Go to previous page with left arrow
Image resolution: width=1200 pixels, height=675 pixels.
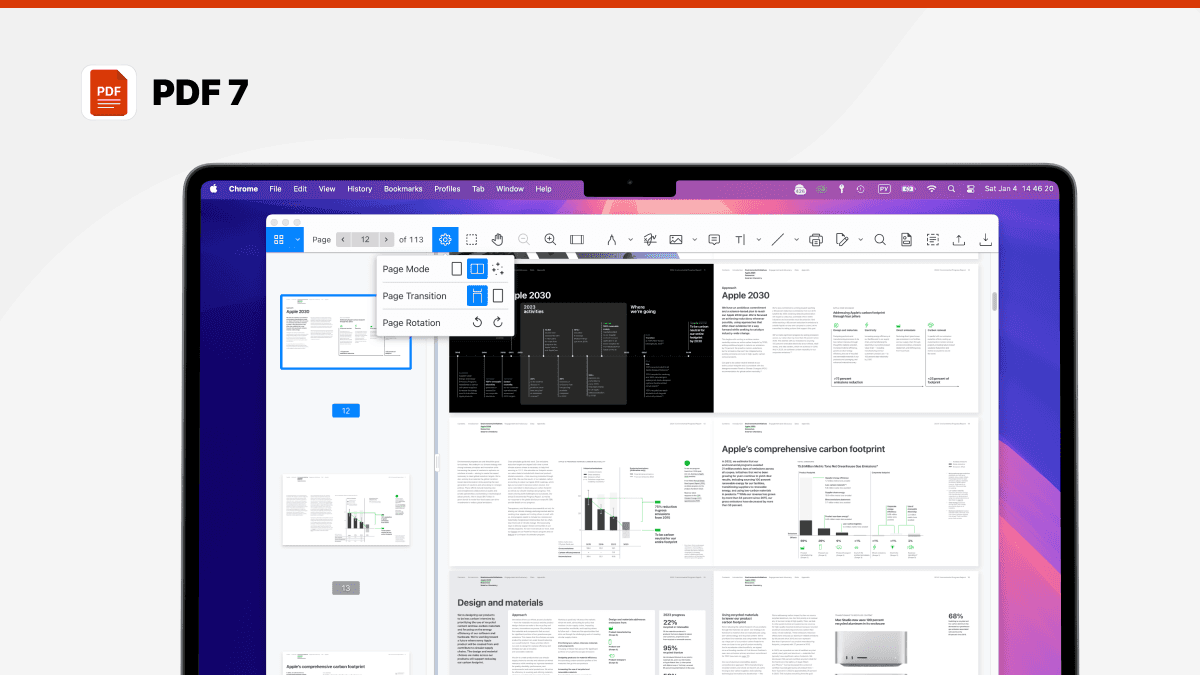[x=343, y=240]
